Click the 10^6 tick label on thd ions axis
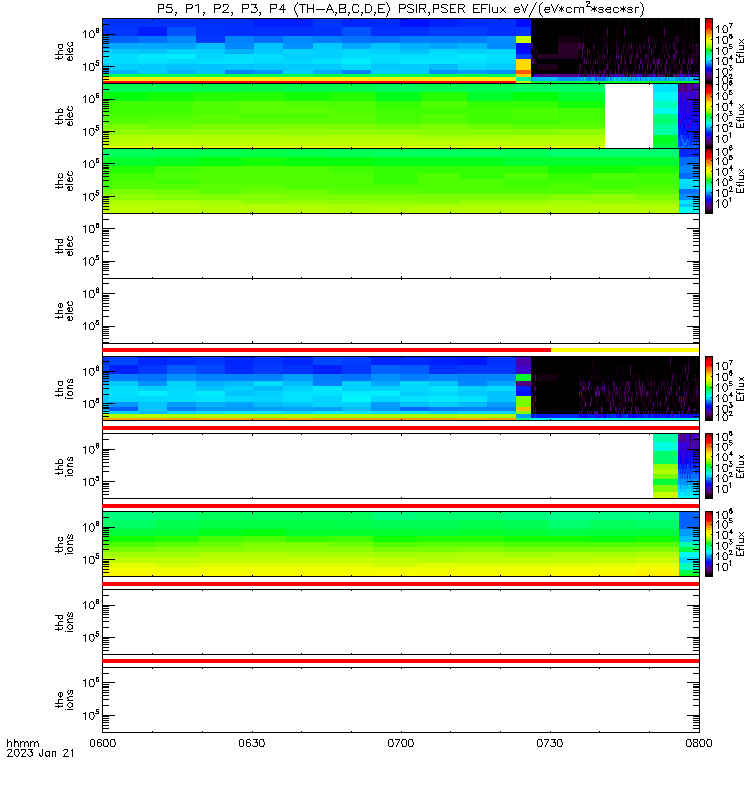750x800 pixels. [x=90, y=605]
